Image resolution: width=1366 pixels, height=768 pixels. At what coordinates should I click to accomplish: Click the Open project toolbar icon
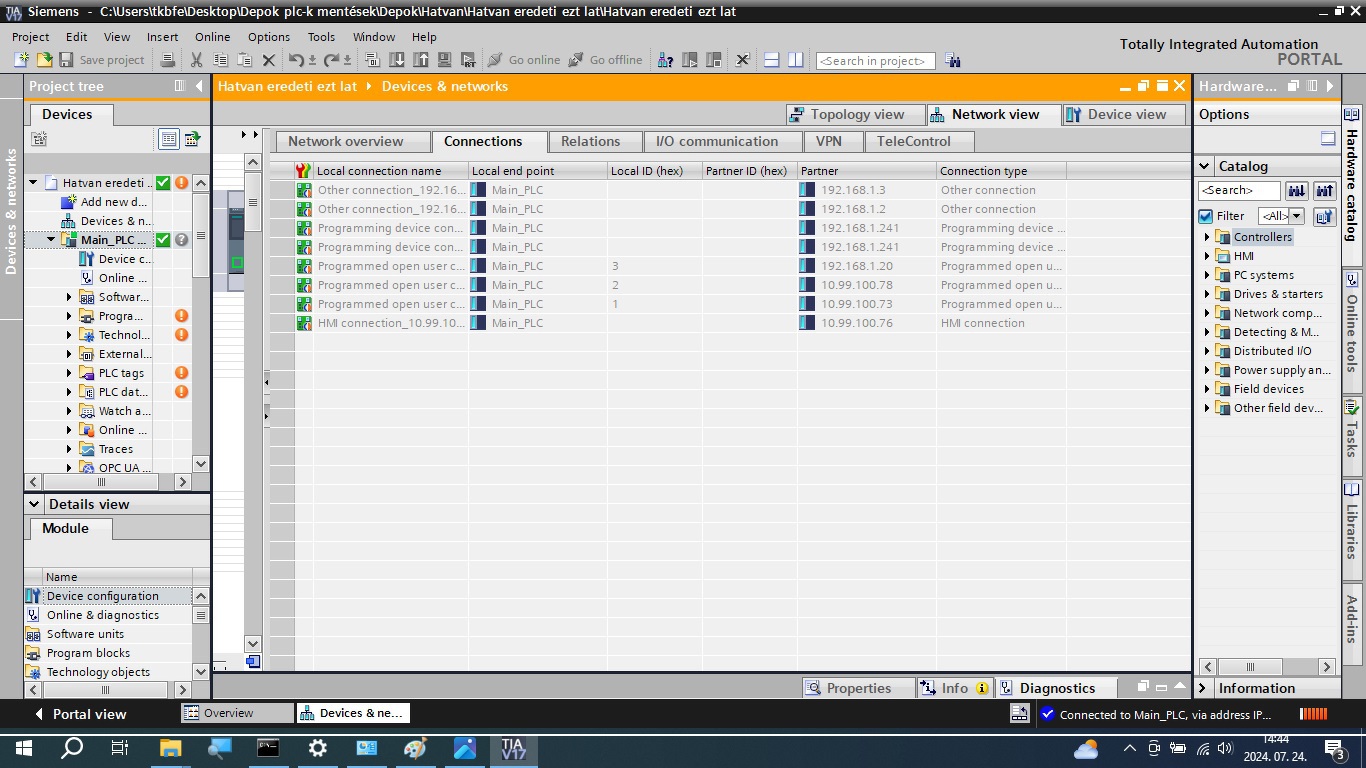[44, 60]
